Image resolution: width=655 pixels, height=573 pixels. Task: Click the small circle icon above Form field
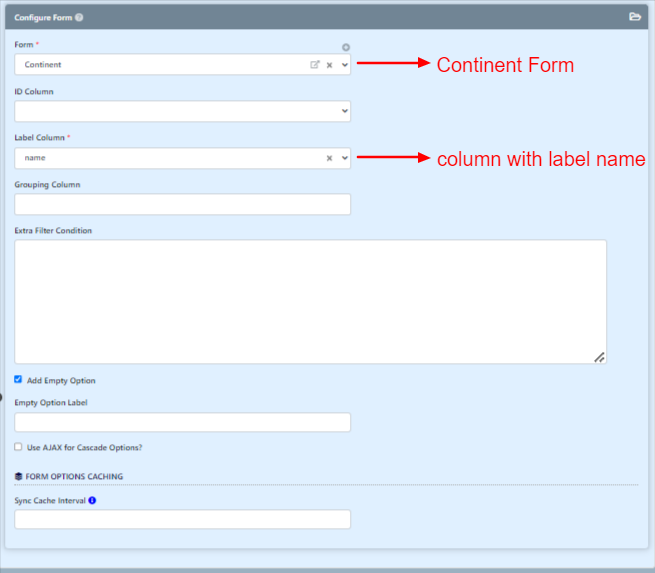tap(346, 47)
